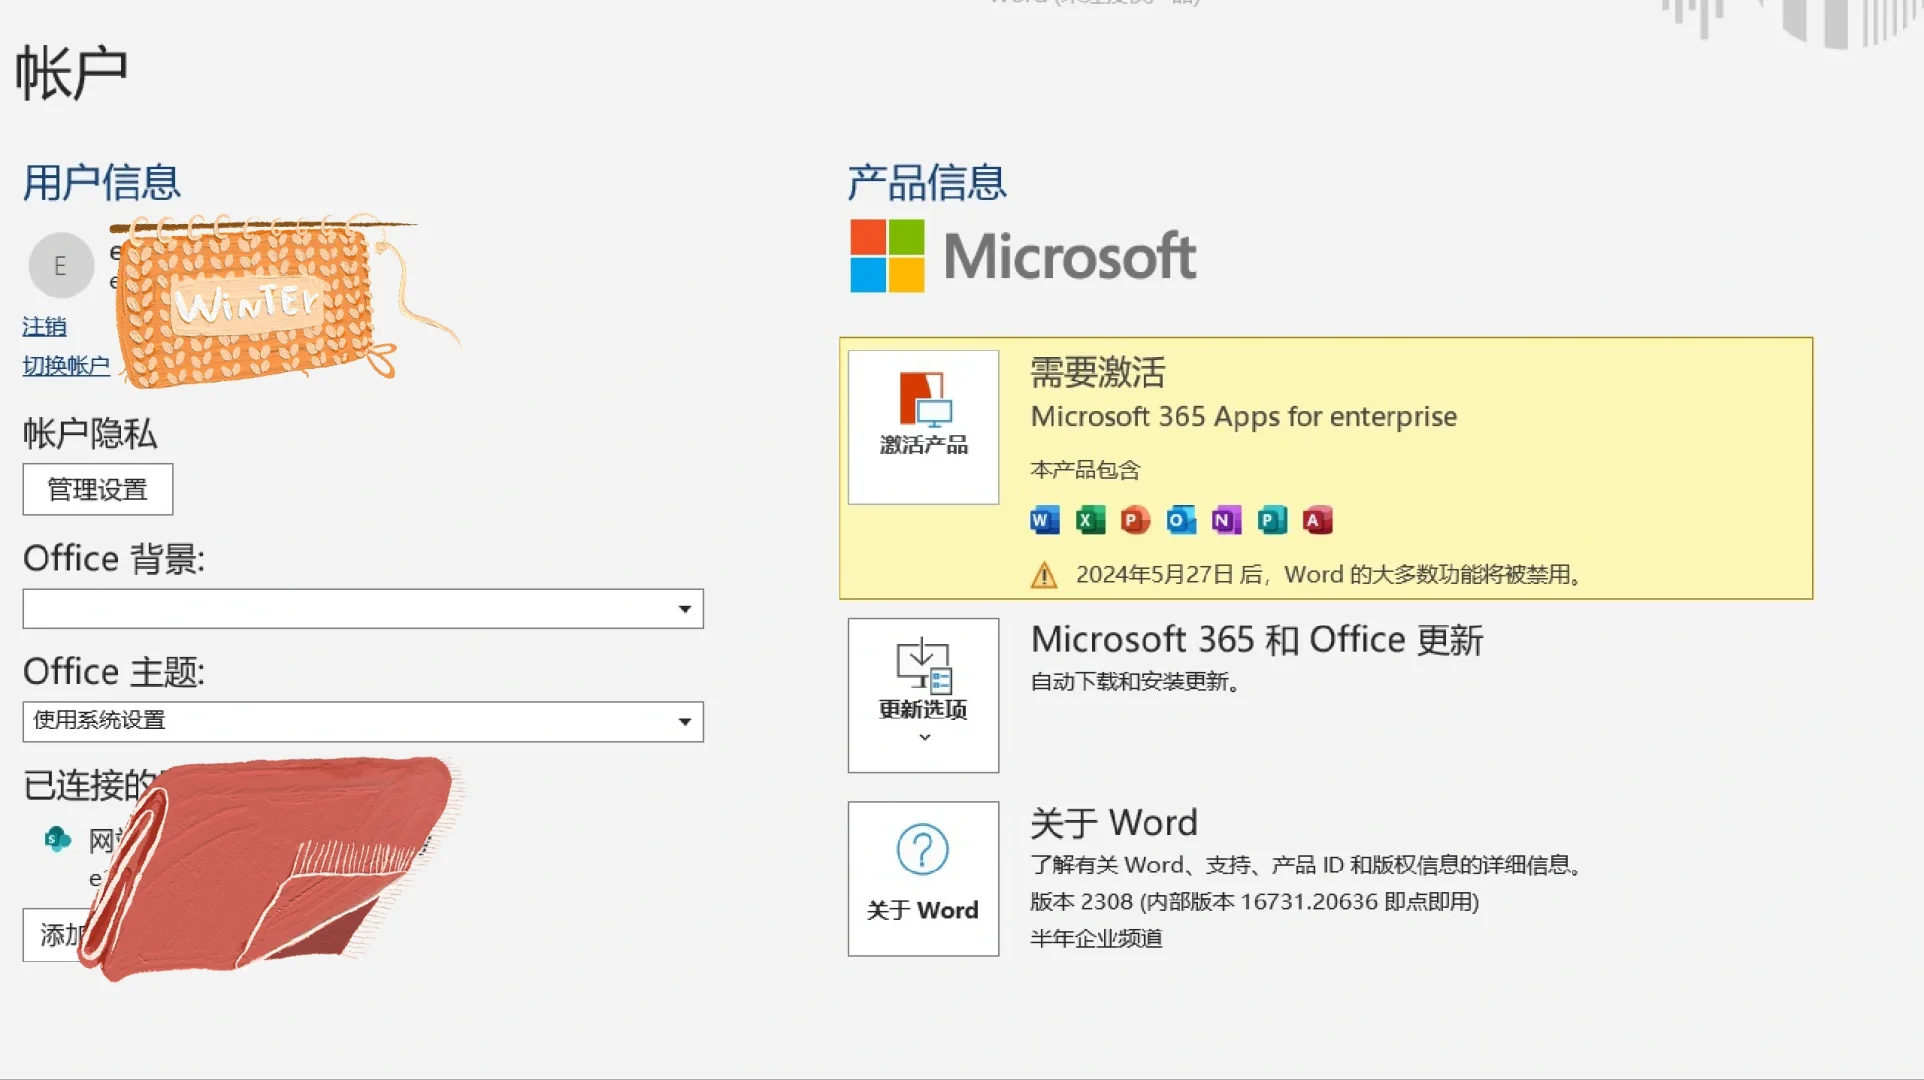Click the 切换帐户 link
This screenshot has height=1080, width=1924.
pos(66,364)
